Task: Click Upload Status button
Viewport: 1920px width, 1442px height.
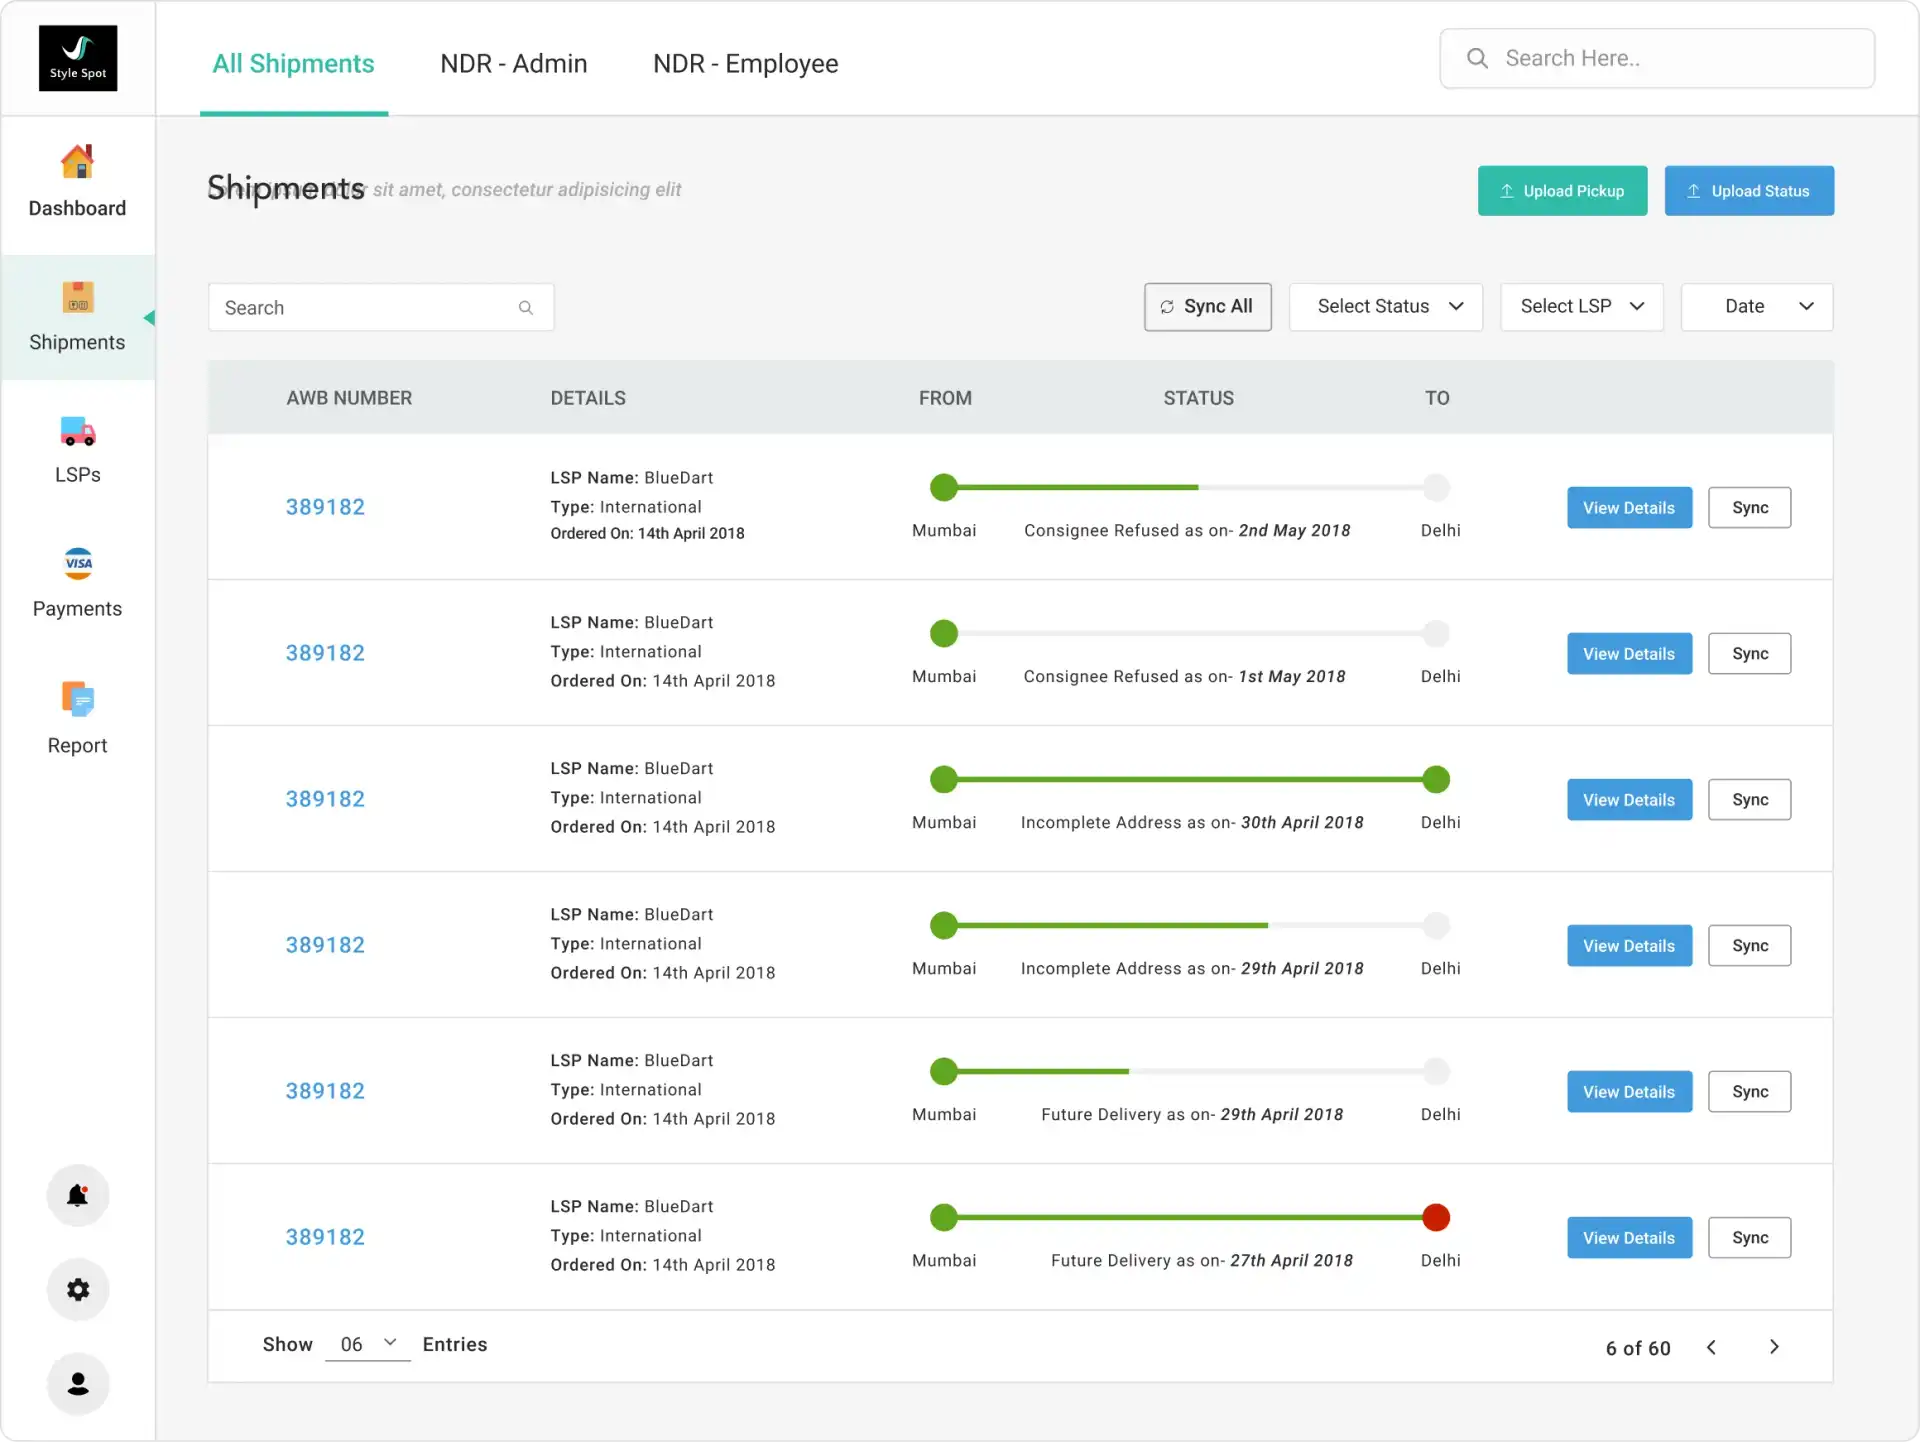Action: pyautogui.click(x=1749, y=191)
